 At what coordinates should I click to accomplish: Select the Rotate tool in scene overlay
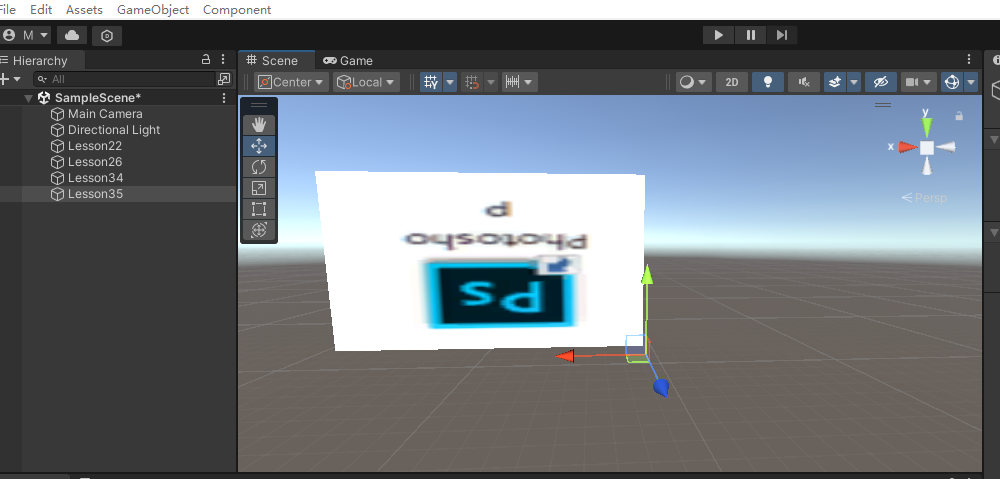click(x=259, y=167)
